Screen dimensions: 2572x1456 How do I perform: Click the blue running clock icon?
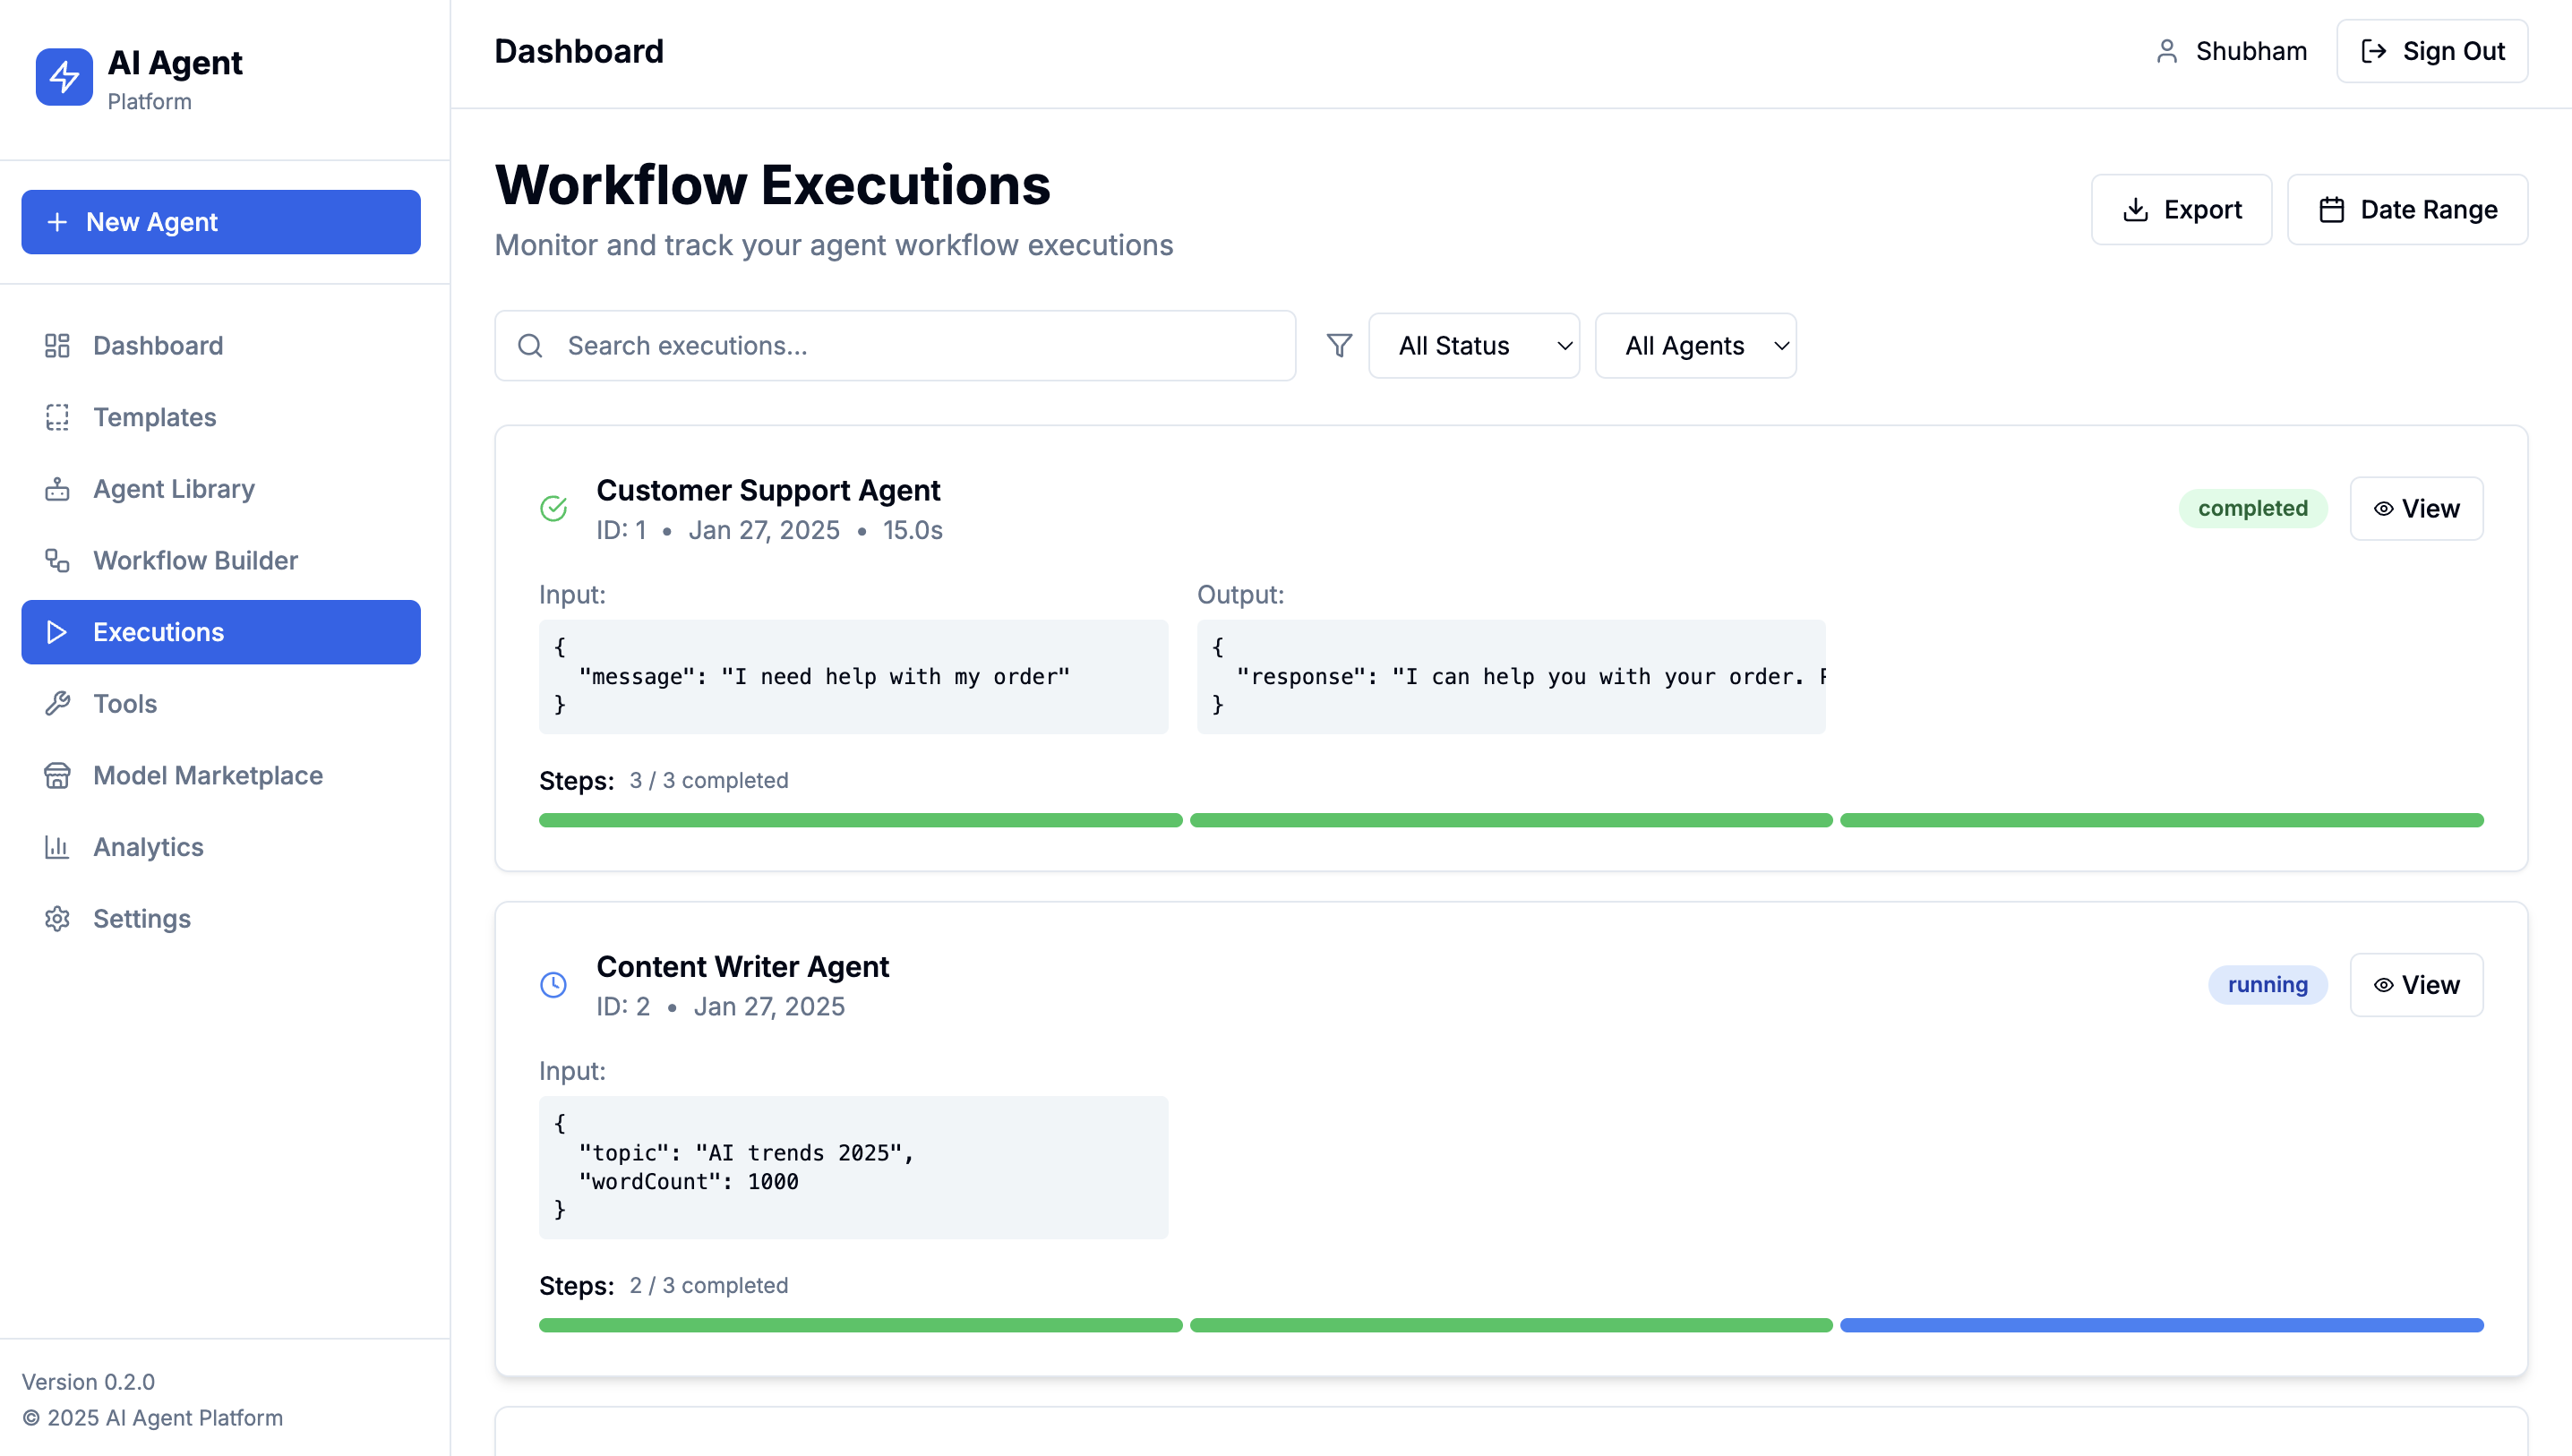[x=553, y=985]
